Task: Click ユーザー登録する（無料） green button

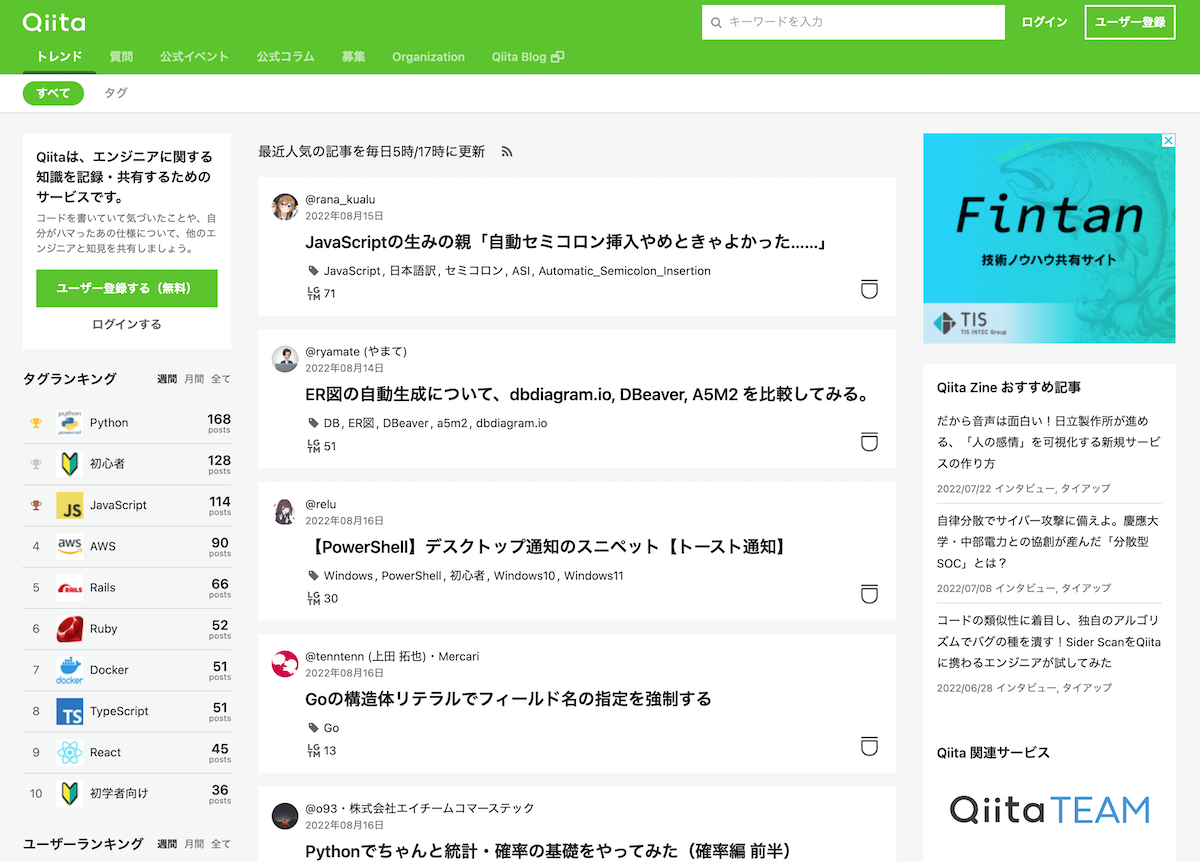Action: pos(127,288)
